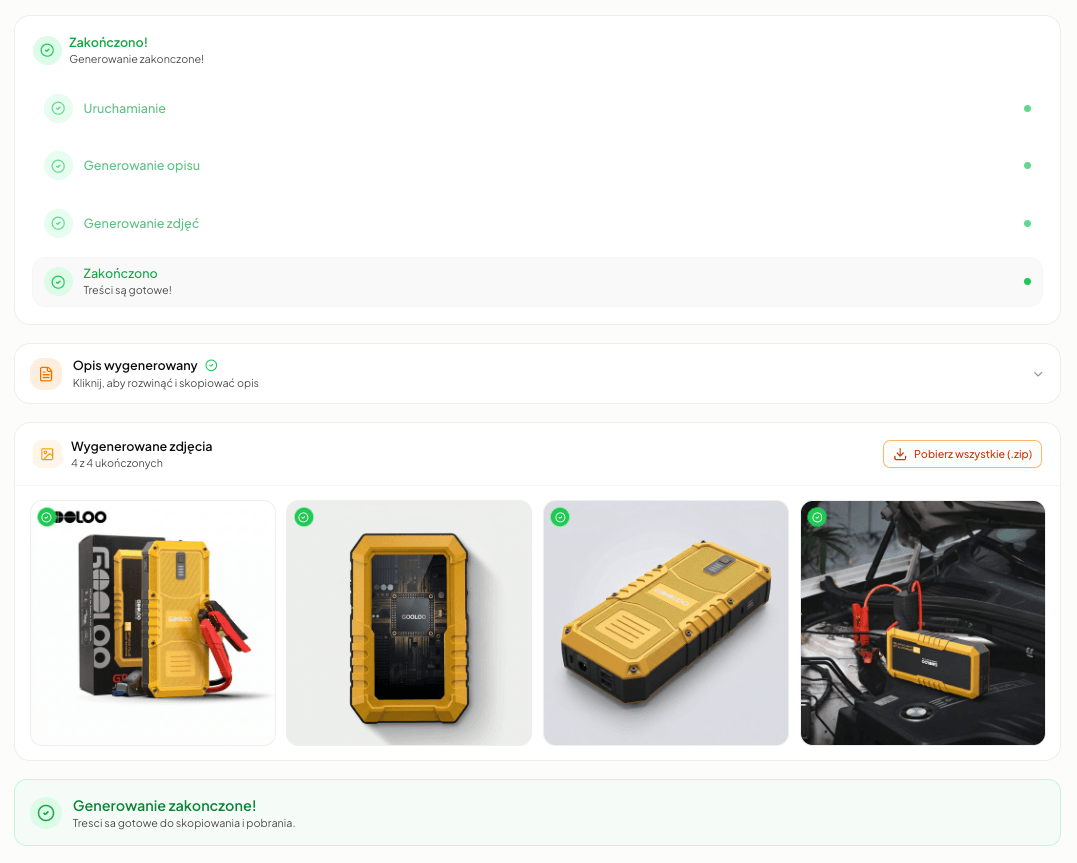Open the yellow jump starter top-view thumbnail

point(665,622)
